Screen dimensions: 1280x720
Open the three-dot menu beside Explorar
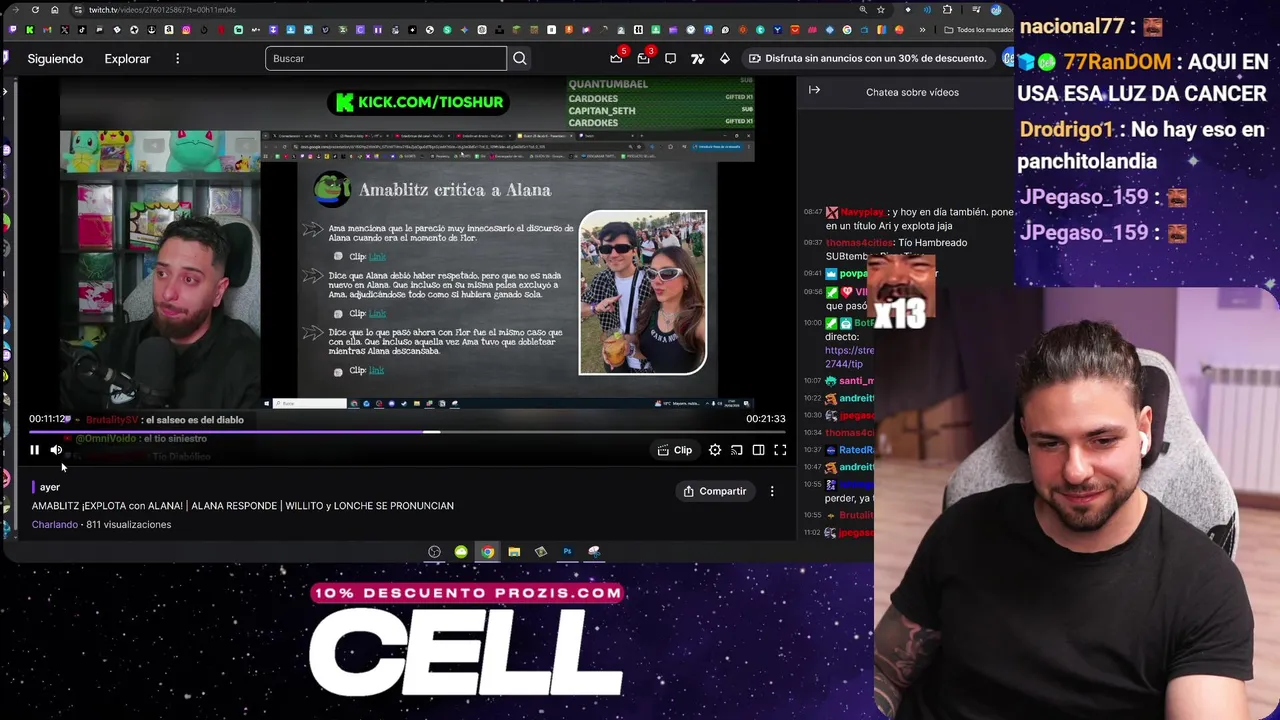[177, 59]
